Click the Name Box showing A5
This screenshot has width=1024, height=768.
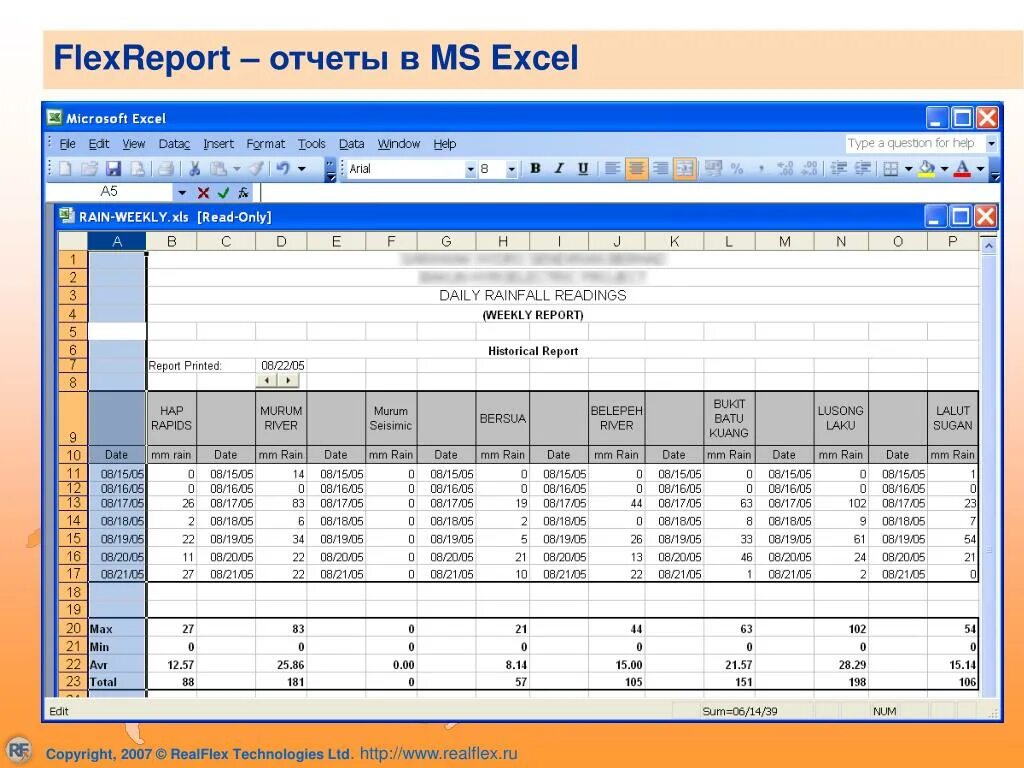tap(109, 192)
